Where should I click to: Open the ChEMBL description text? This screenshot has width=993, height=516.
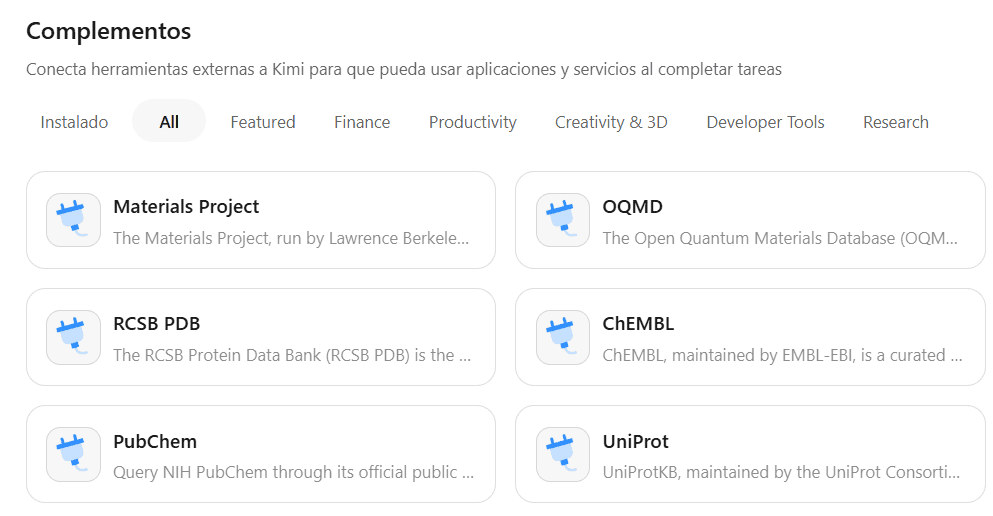(782, 355)
